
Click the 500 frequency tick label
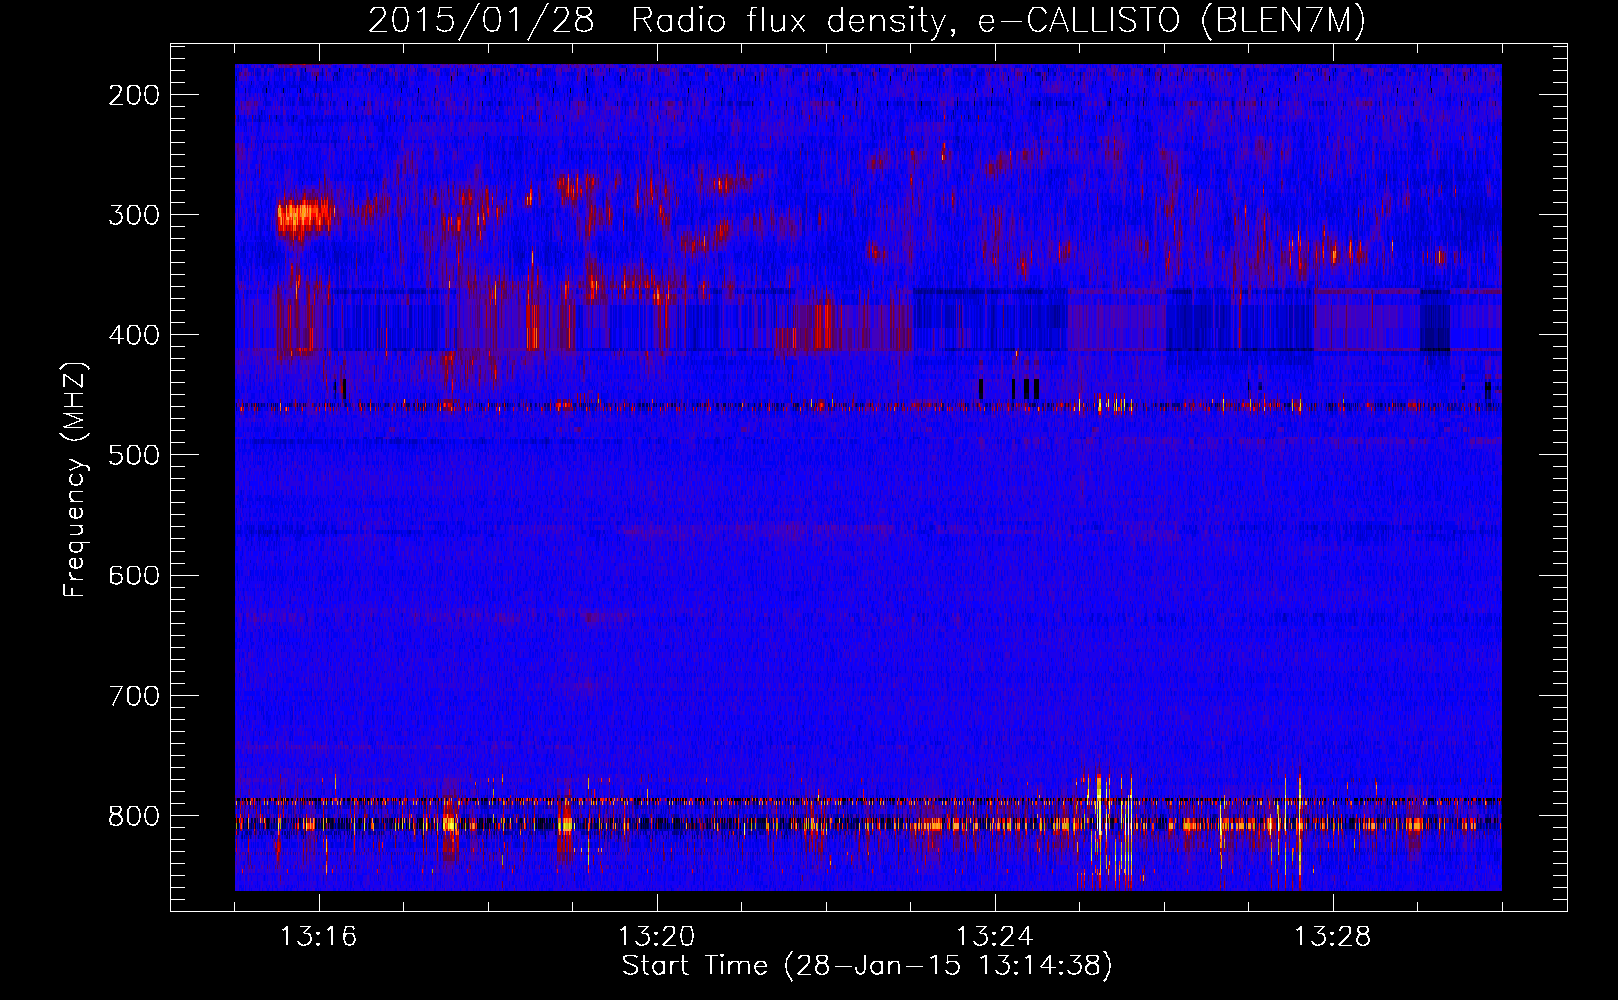pyautogui.click(x=133, y=455)
